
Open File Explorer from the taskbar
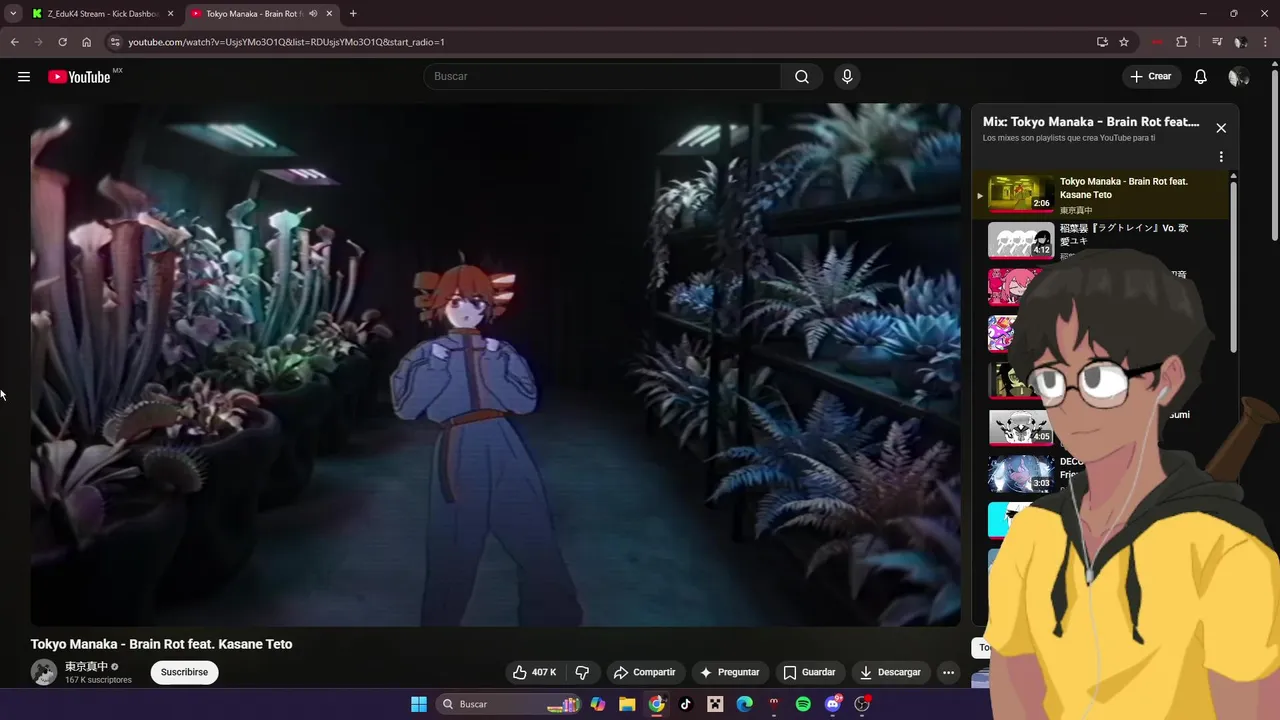coord(627,704)
